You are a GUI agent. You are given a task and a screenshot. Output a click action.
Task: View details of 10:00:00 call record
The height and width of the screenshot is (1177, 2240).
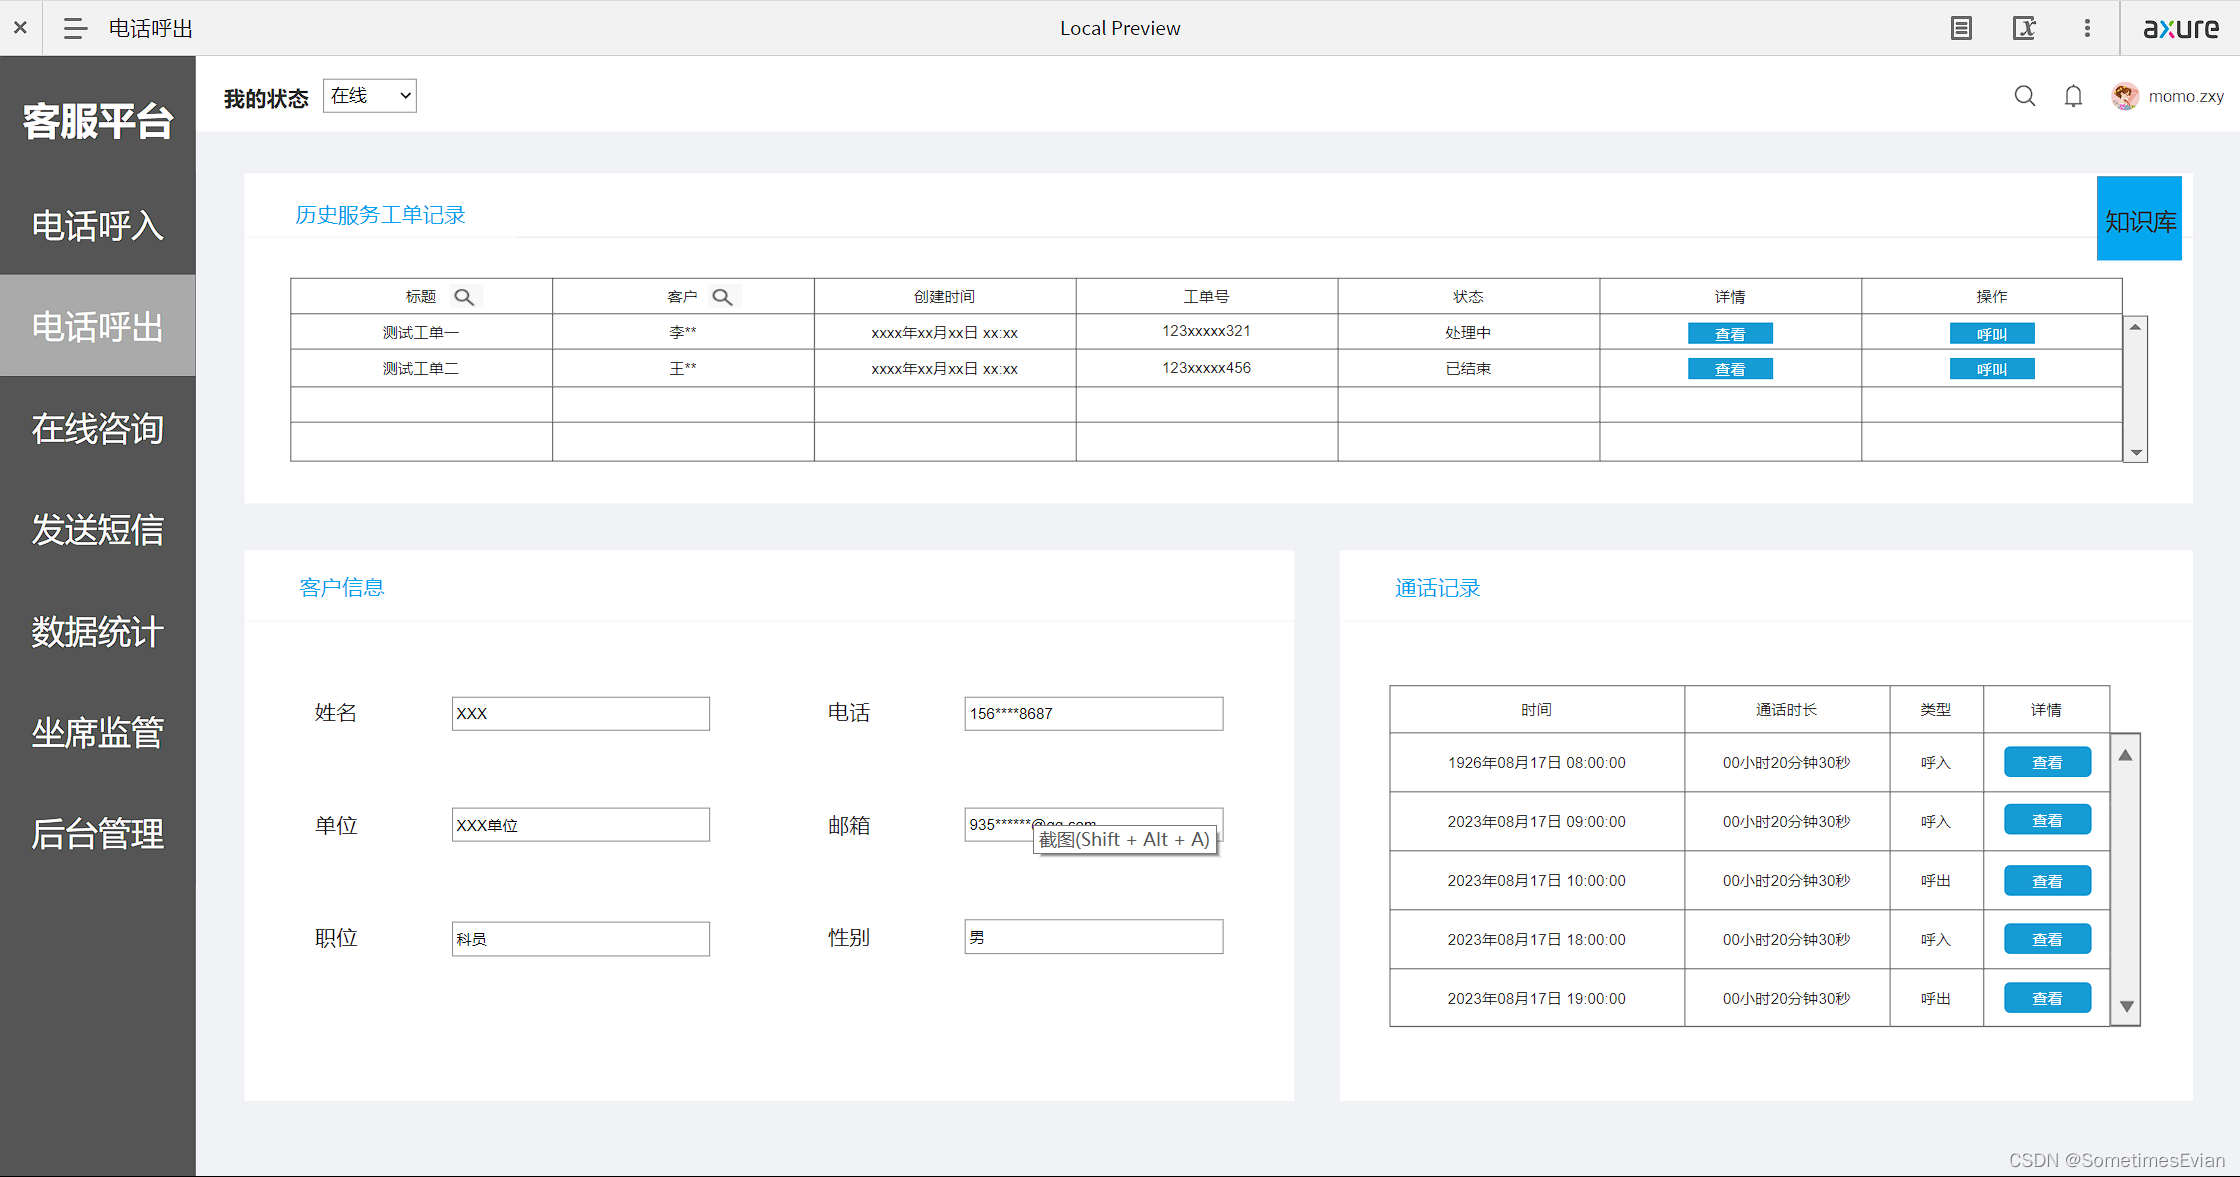pyautogui.click(x=2046, y=881)
